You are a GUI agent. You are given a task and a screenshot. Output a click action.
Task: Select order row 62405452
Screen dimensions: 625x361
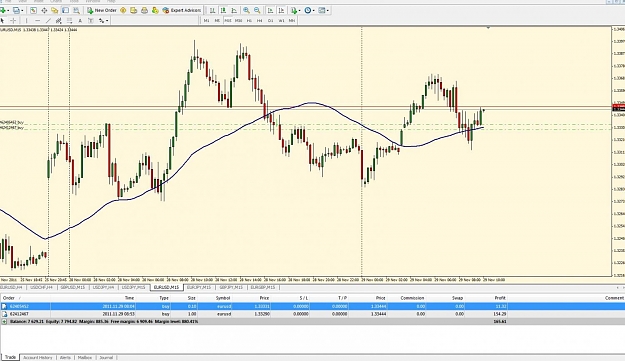312,306
